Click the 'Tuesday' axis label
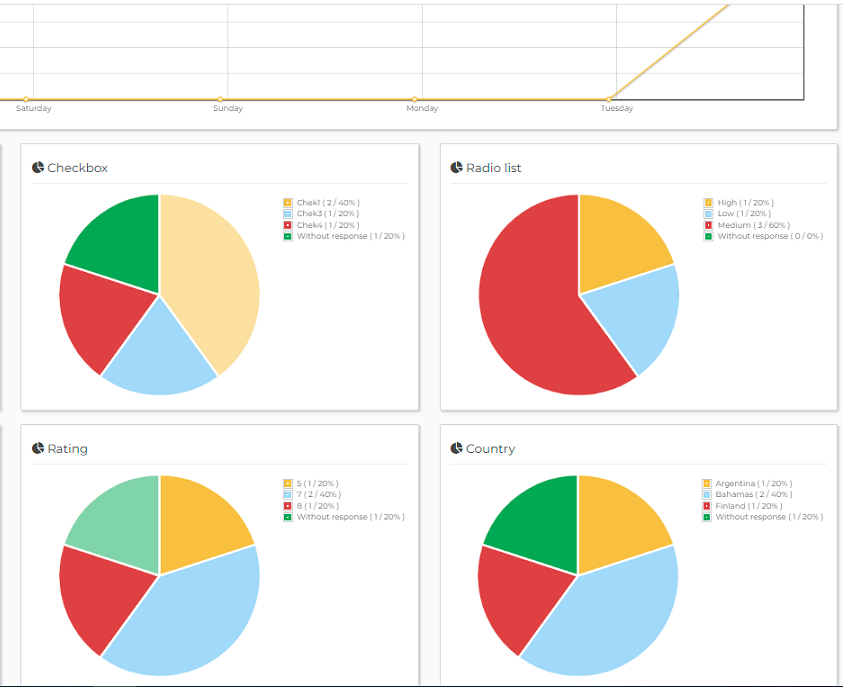This screenshot has height=687, width=843. (617, 108)
